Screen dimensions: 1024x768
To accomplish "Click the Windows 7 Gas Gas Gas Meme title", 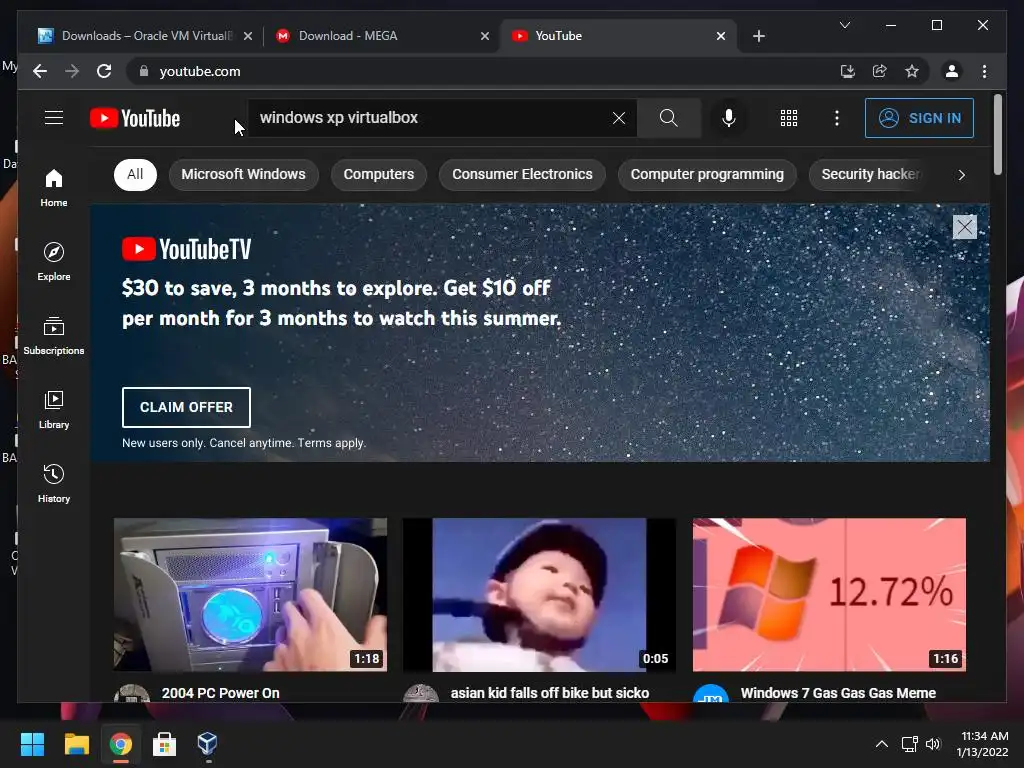I will point(838,693).
